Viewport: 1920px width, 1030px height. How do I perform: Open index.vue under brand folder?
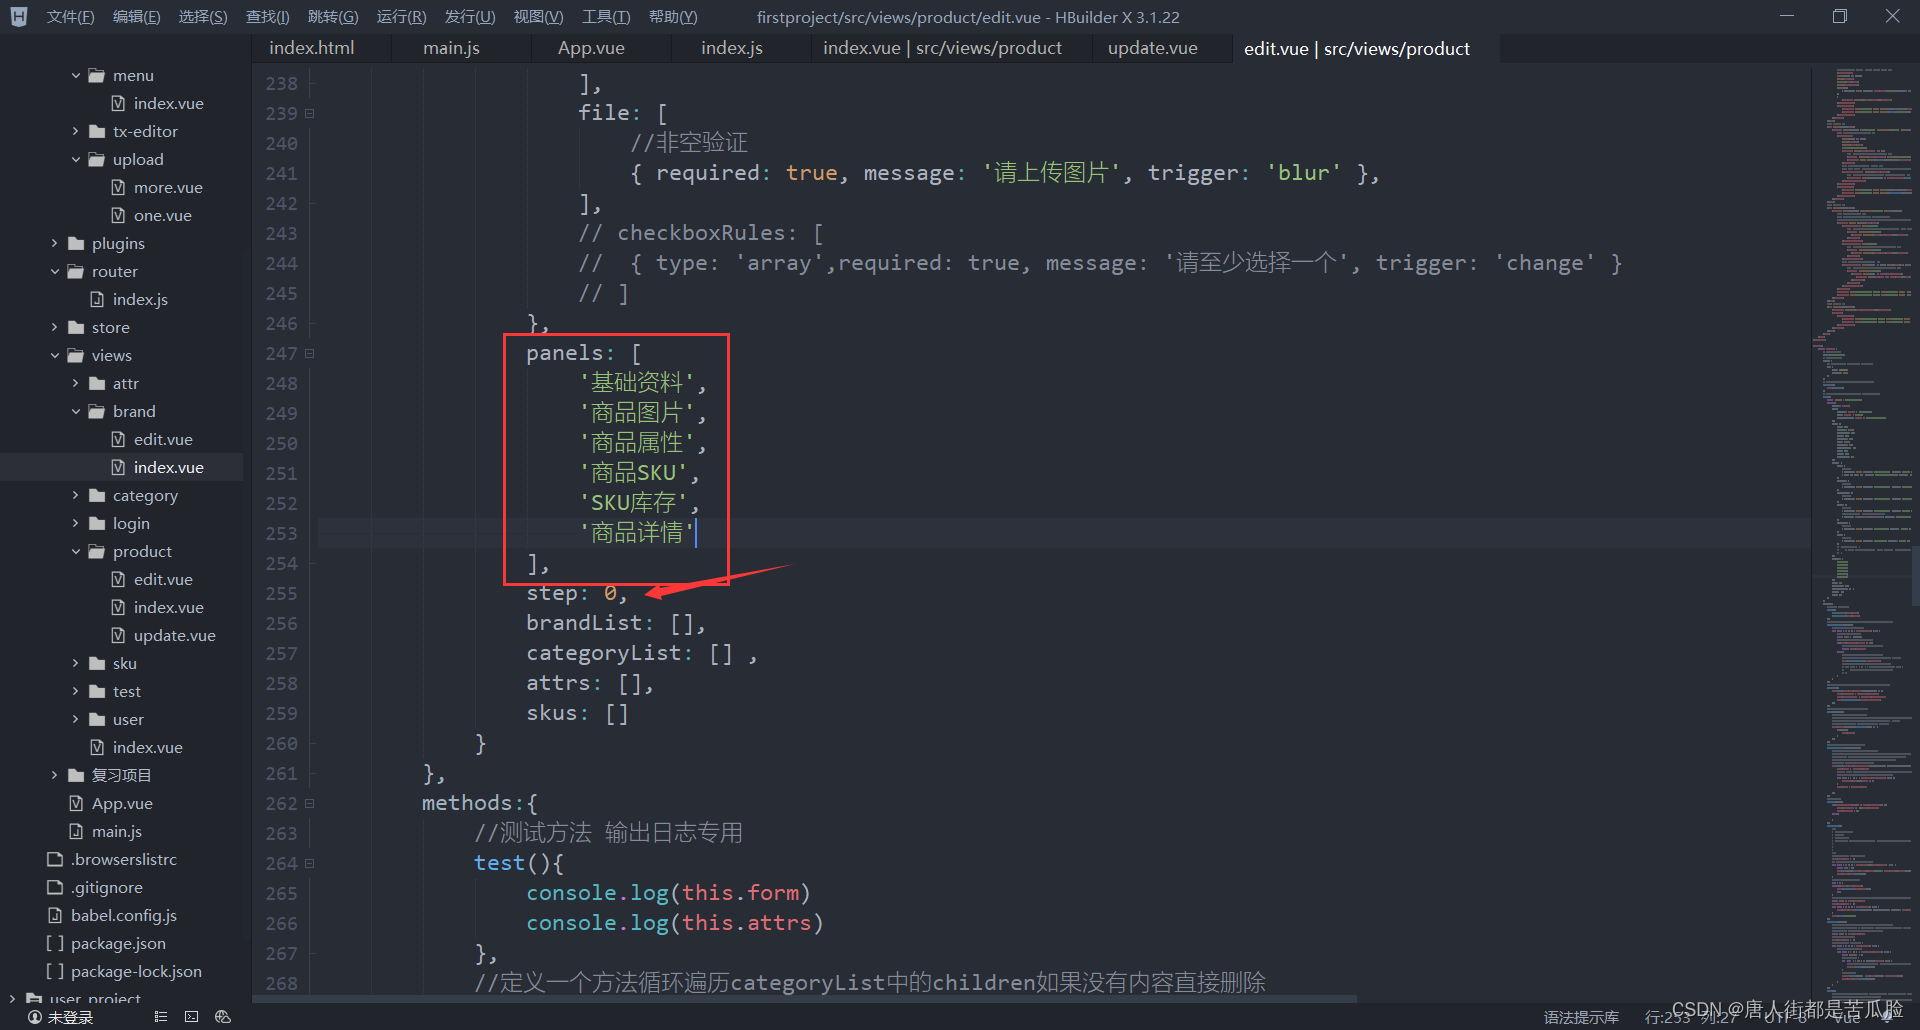[168, 467]
